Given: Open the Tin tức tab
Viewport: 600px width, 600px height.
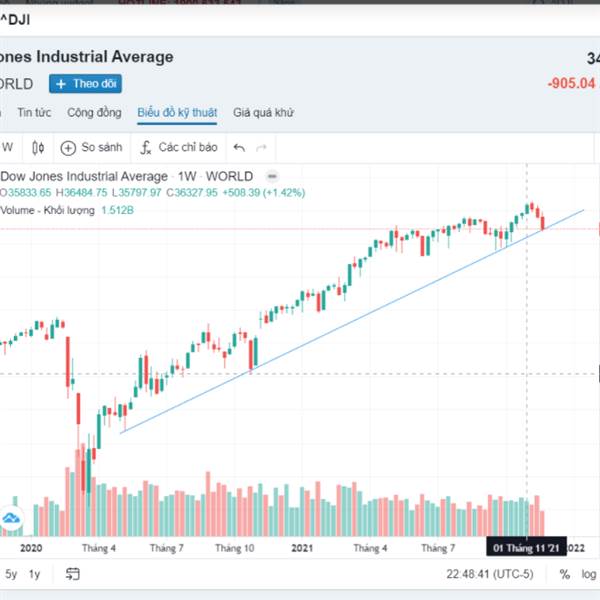Looking at the screenshot, I should point(34,112).
